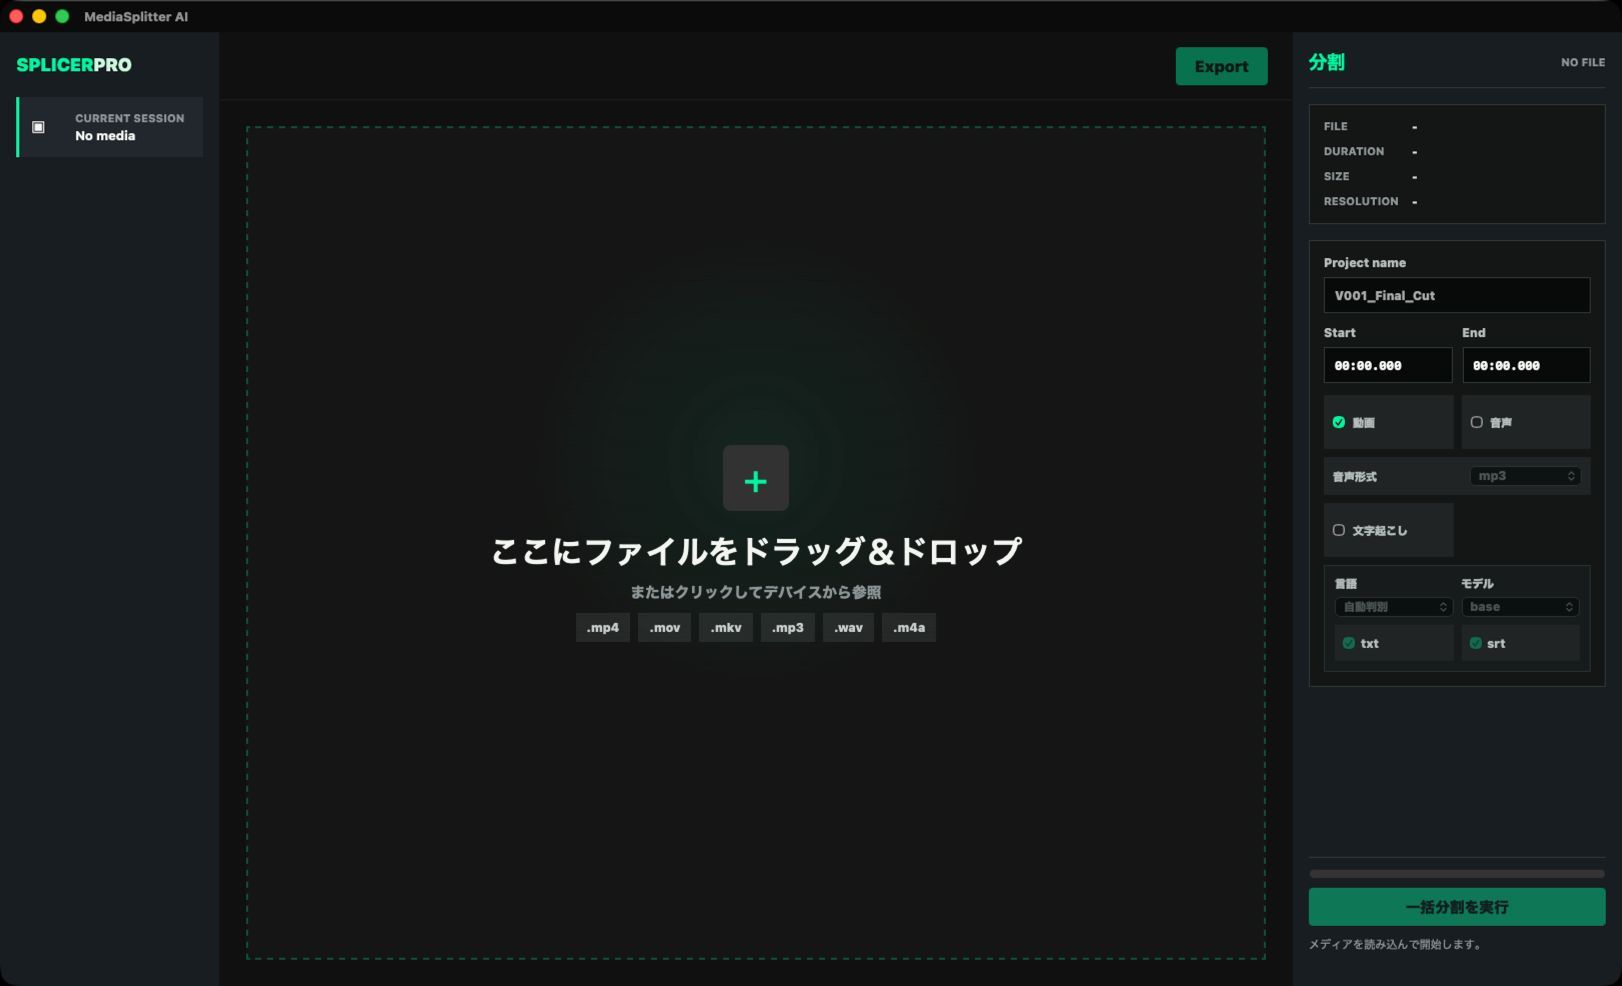Open the 音声形式 mp3 format dropdown
The height and width of the screenshot is (986, 1622).
(1525, 476)
